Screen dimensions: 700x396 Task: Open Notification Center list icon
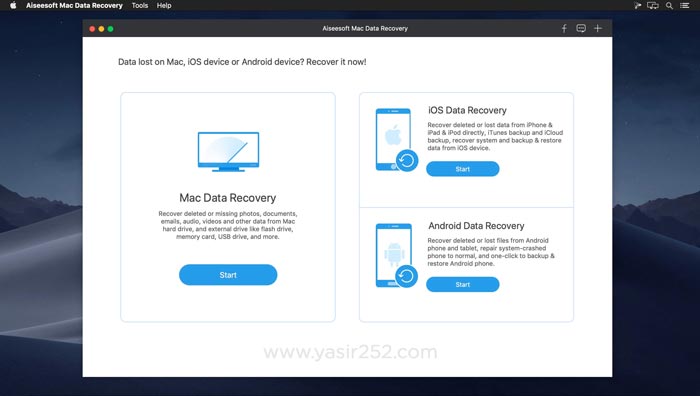[x=684, y=5]
